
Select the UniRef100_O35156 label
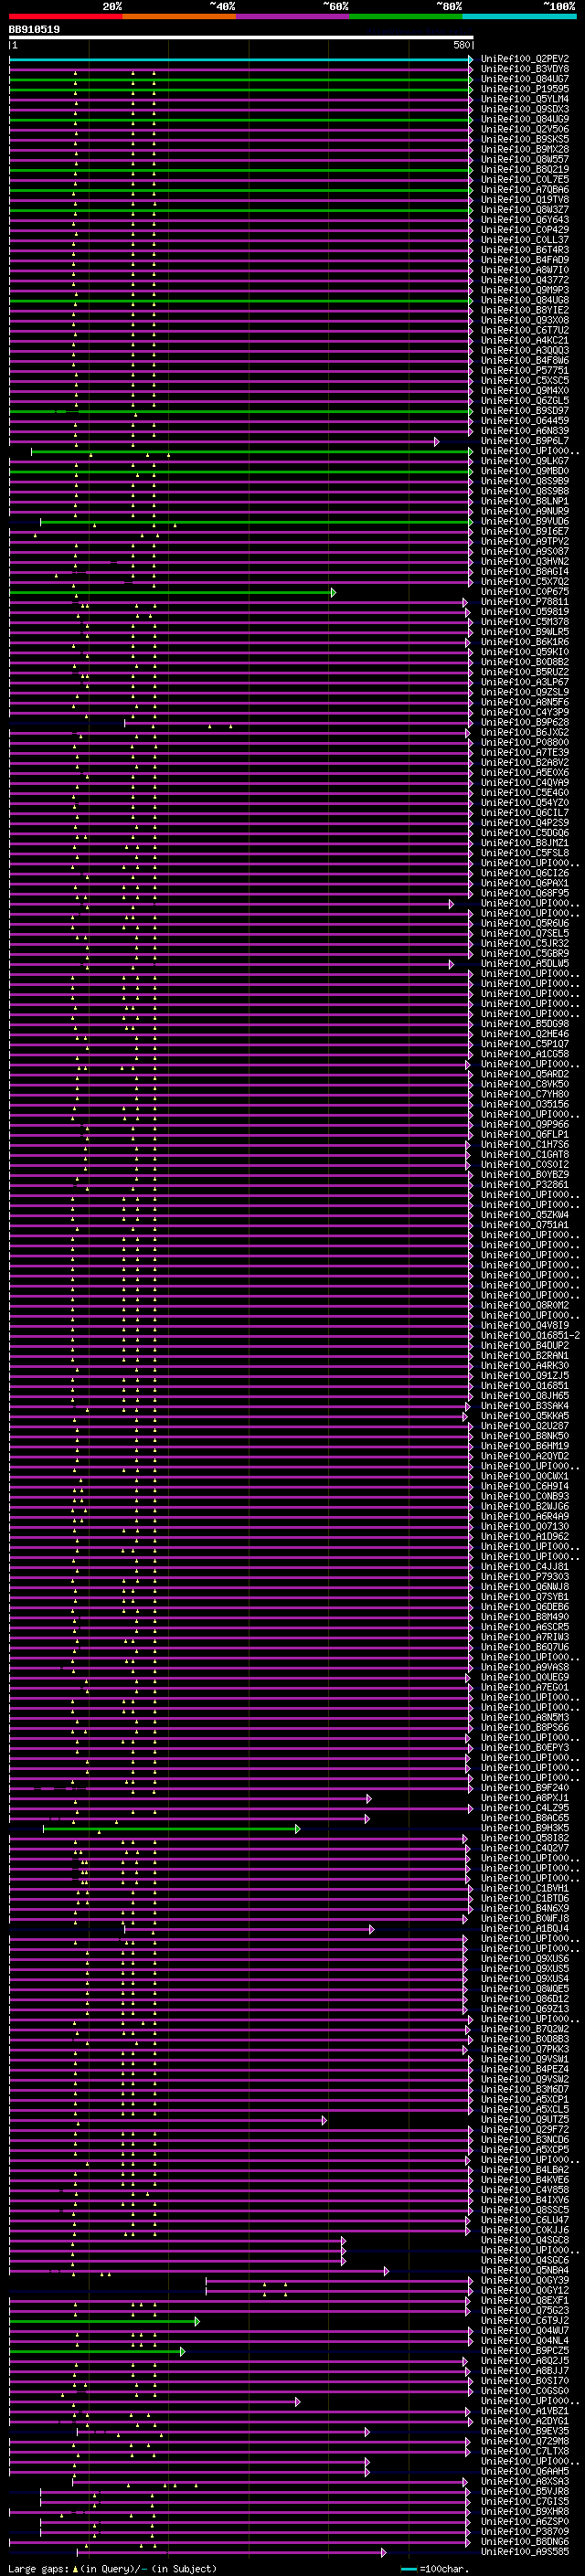(x=525, y=1104)
